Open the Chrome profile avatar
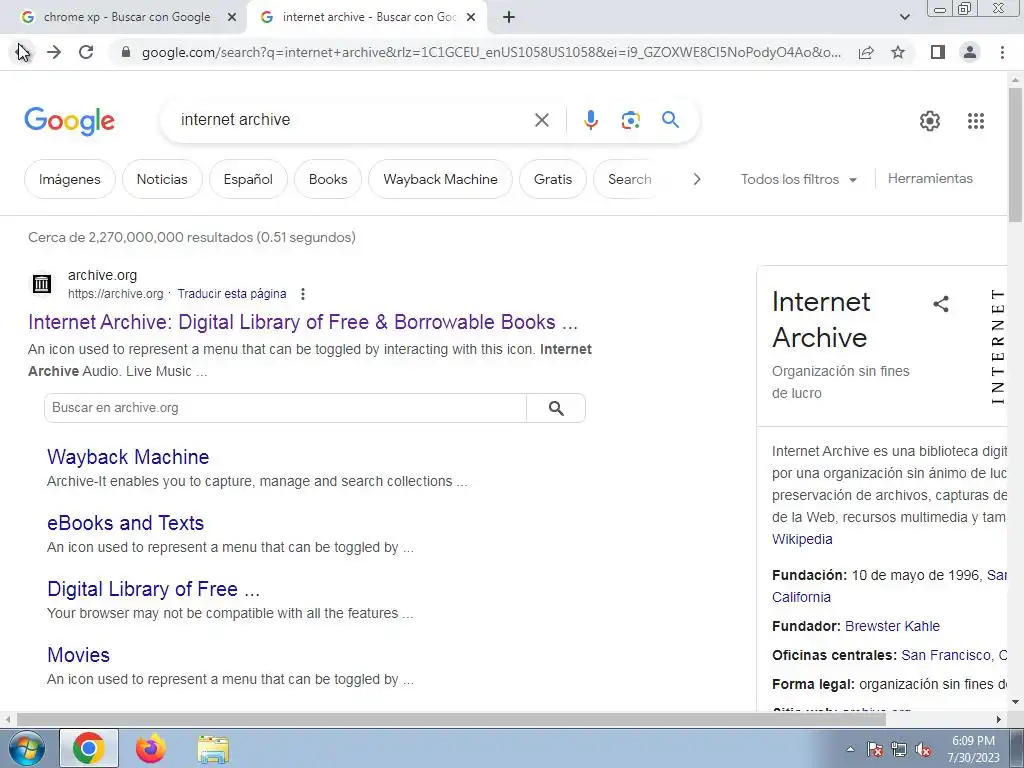 pyautogui.click(x=970, y=52)
